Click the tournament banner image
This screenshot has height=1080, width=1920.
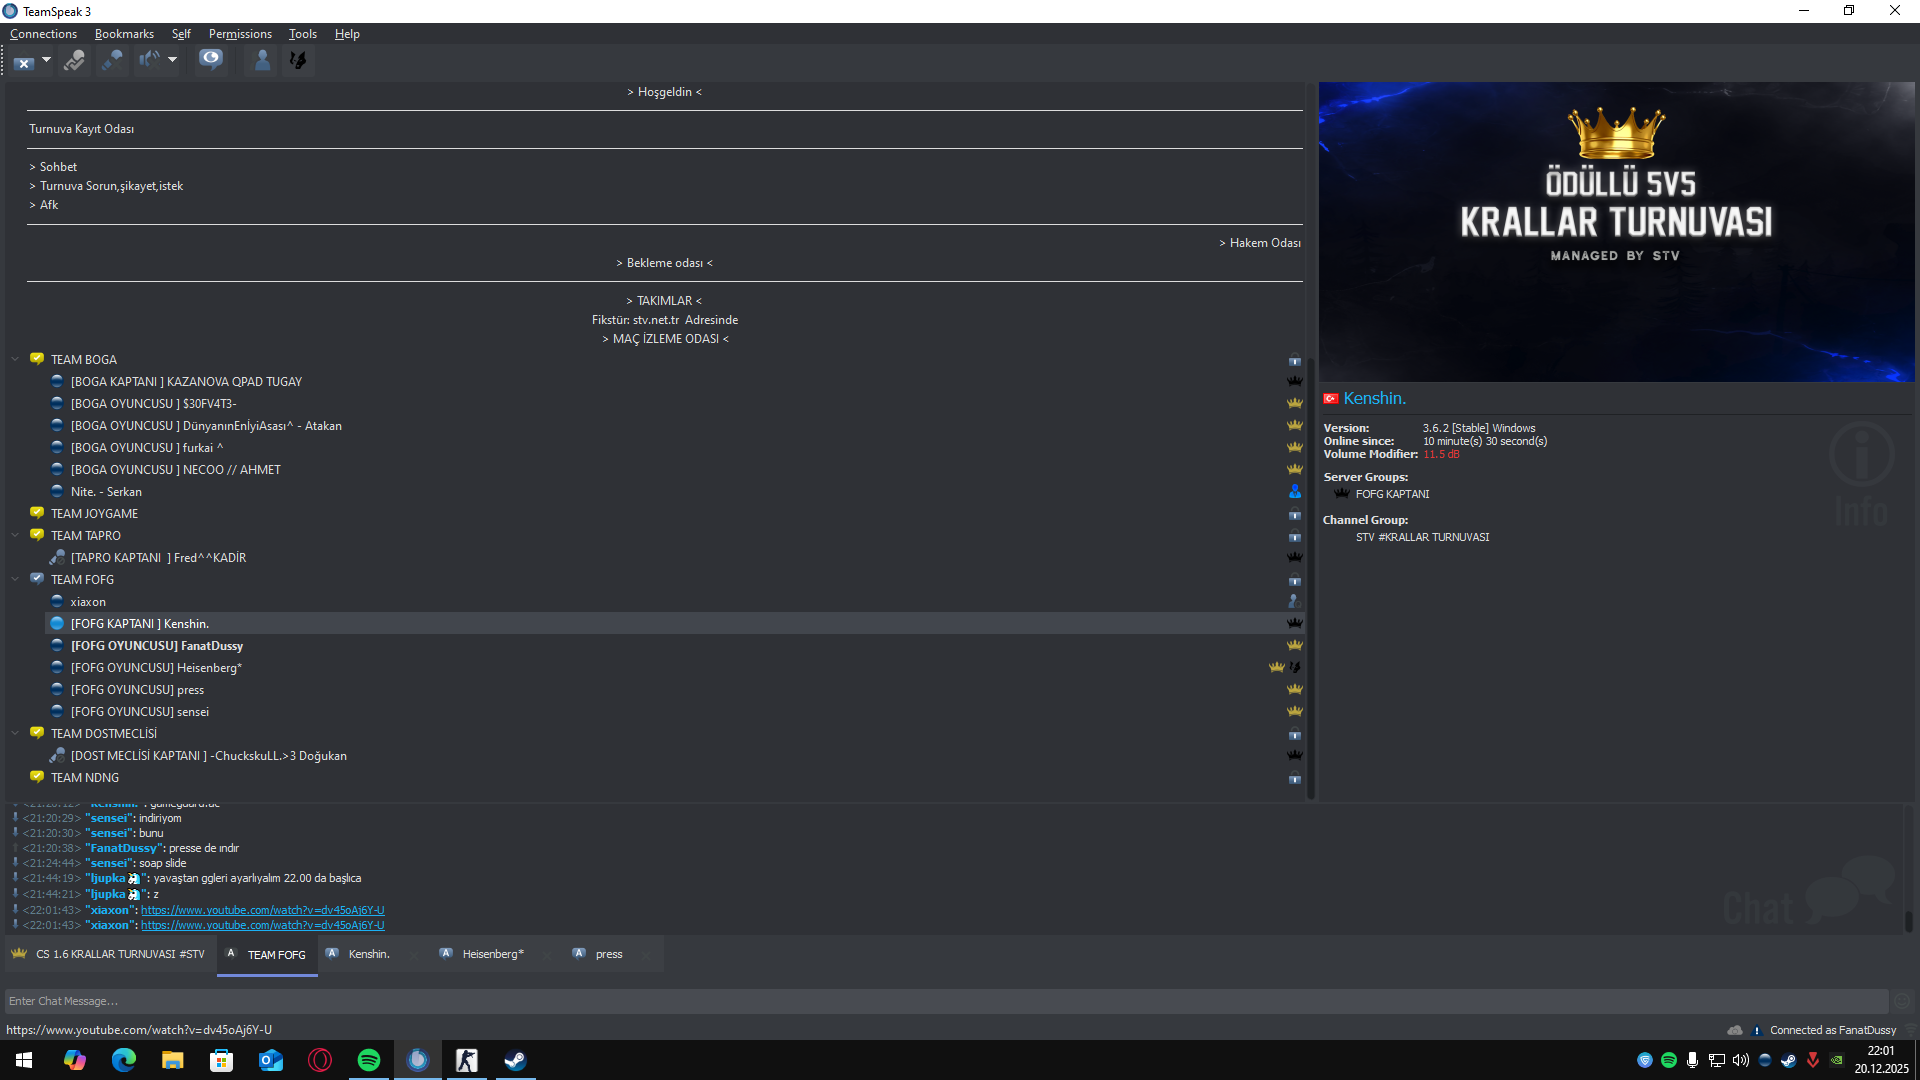tap(1616, 232)
